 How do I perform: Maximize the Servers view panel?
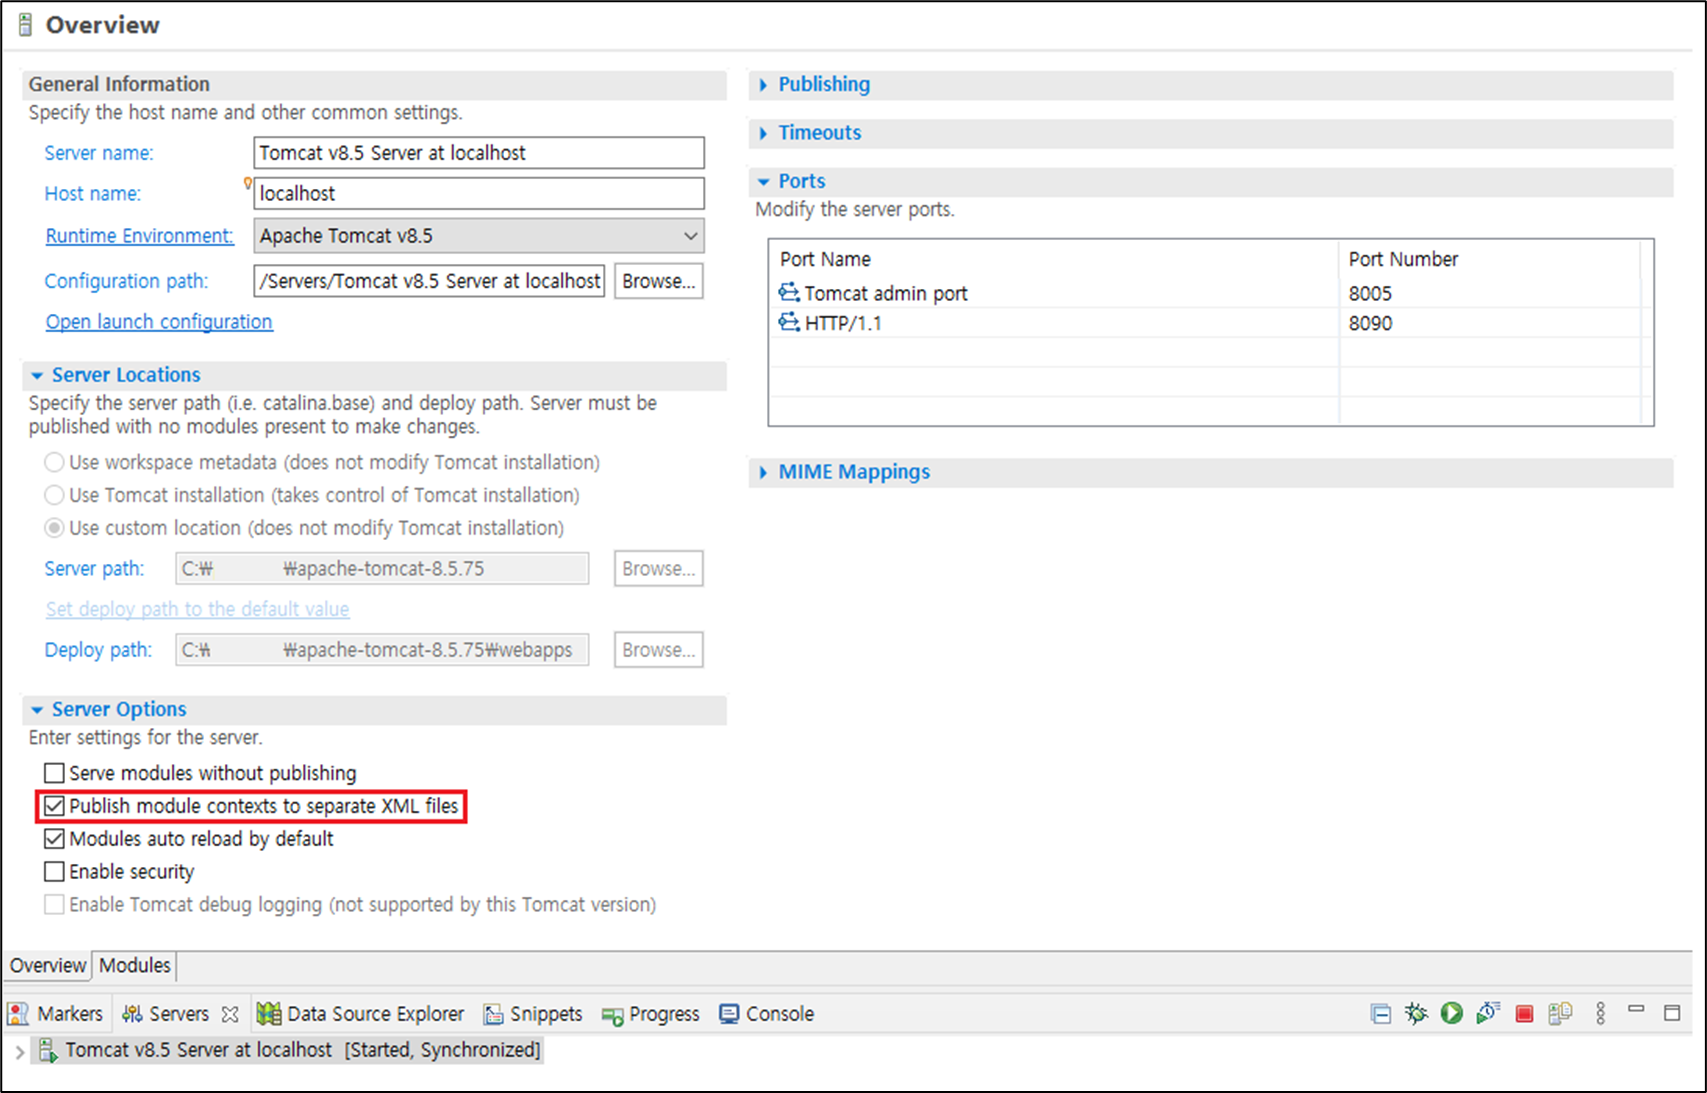coord(1672,1013)
